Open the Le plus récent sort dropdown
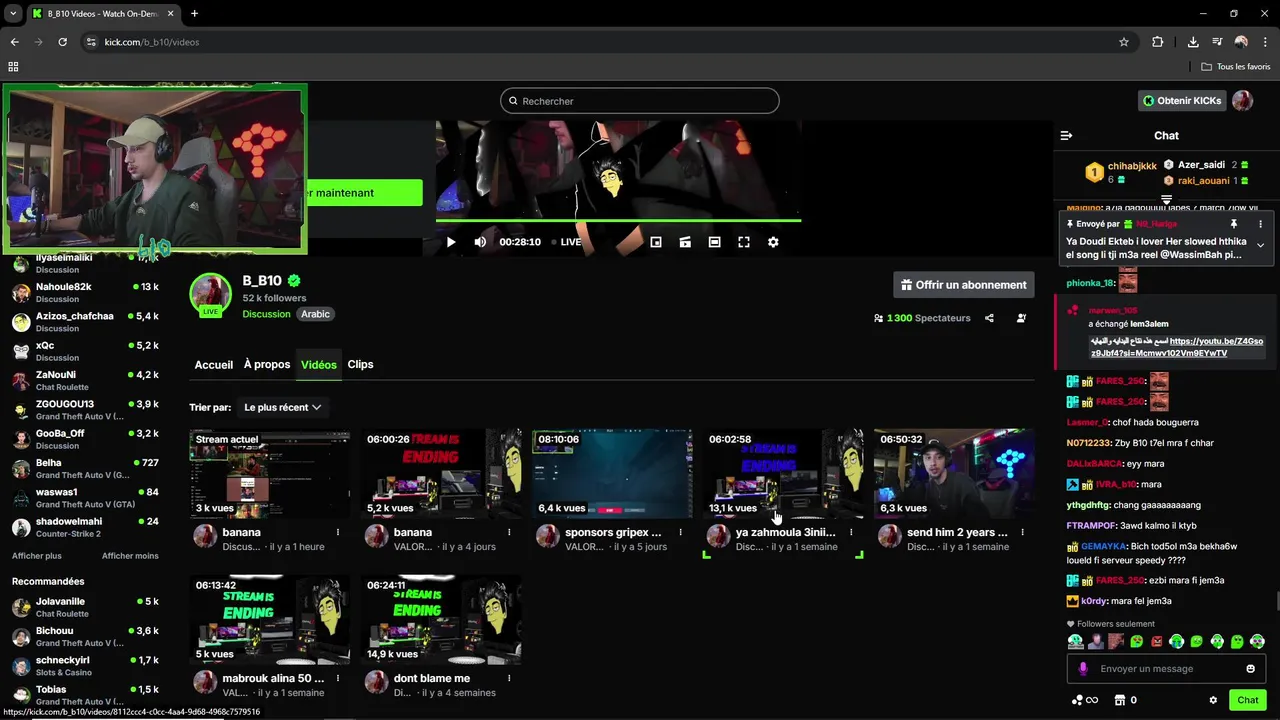This screenshot has height=720, width=1280. tap(283, 407)
